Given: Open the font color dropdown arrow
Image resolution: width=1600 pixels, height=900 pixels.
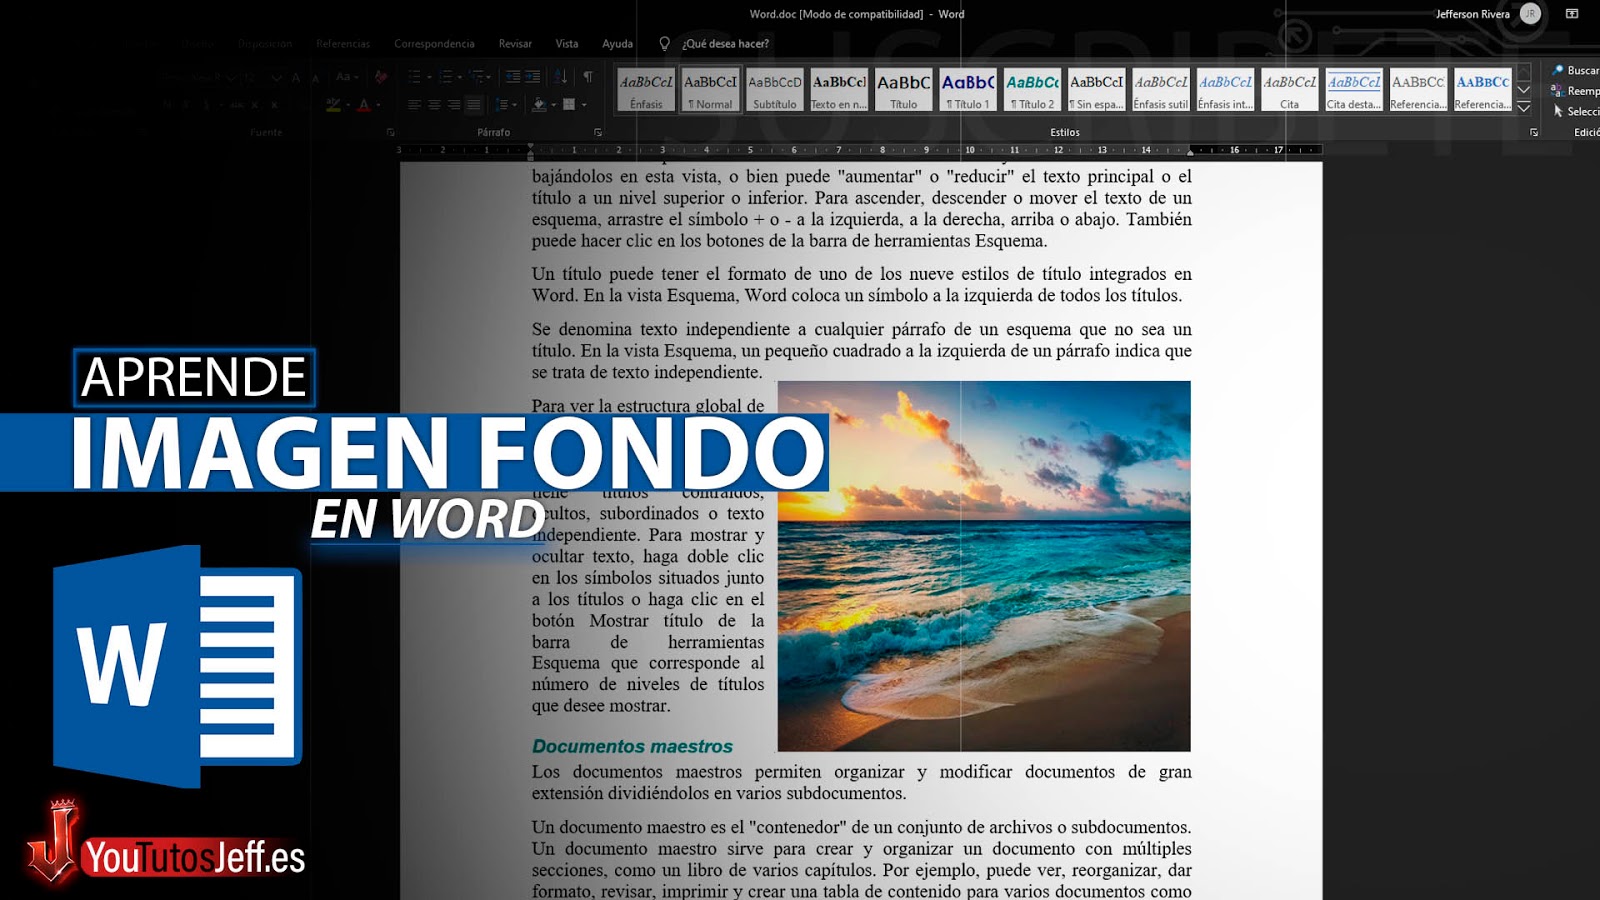Looking at the screenshot, I should (378, 104).
